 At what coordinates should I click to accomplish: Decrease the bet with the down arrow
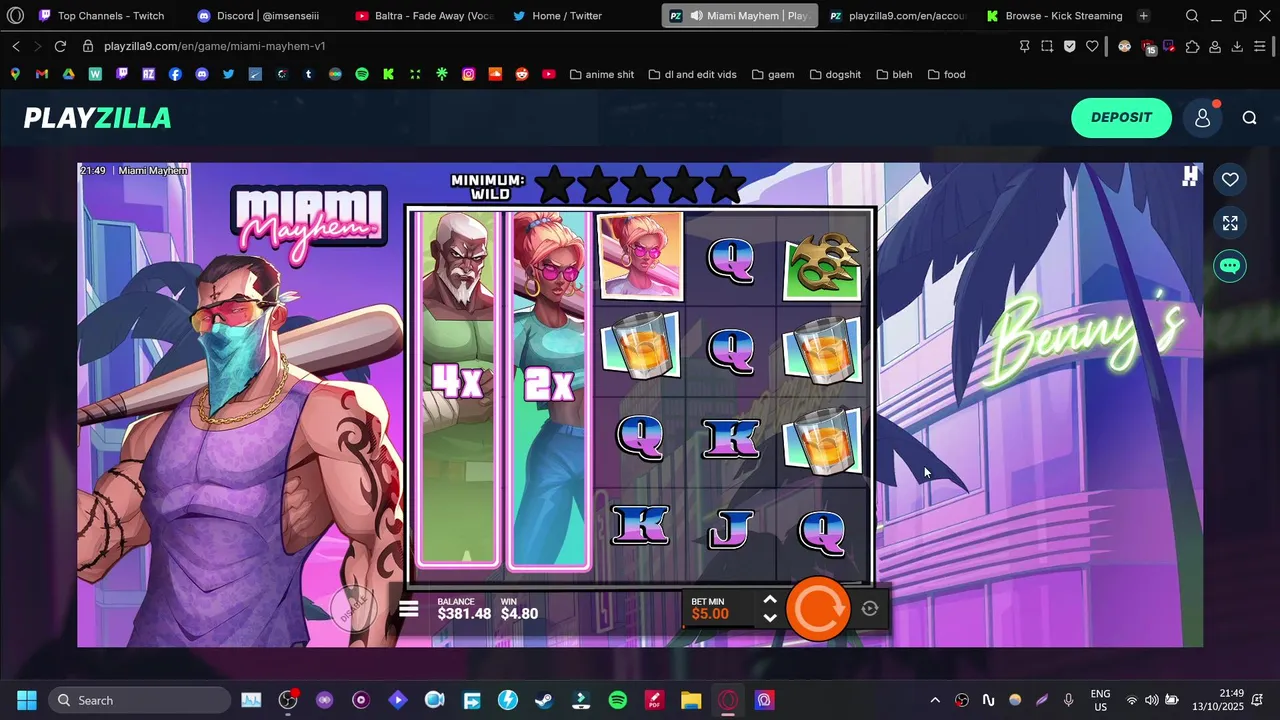[x=770, y=617]
